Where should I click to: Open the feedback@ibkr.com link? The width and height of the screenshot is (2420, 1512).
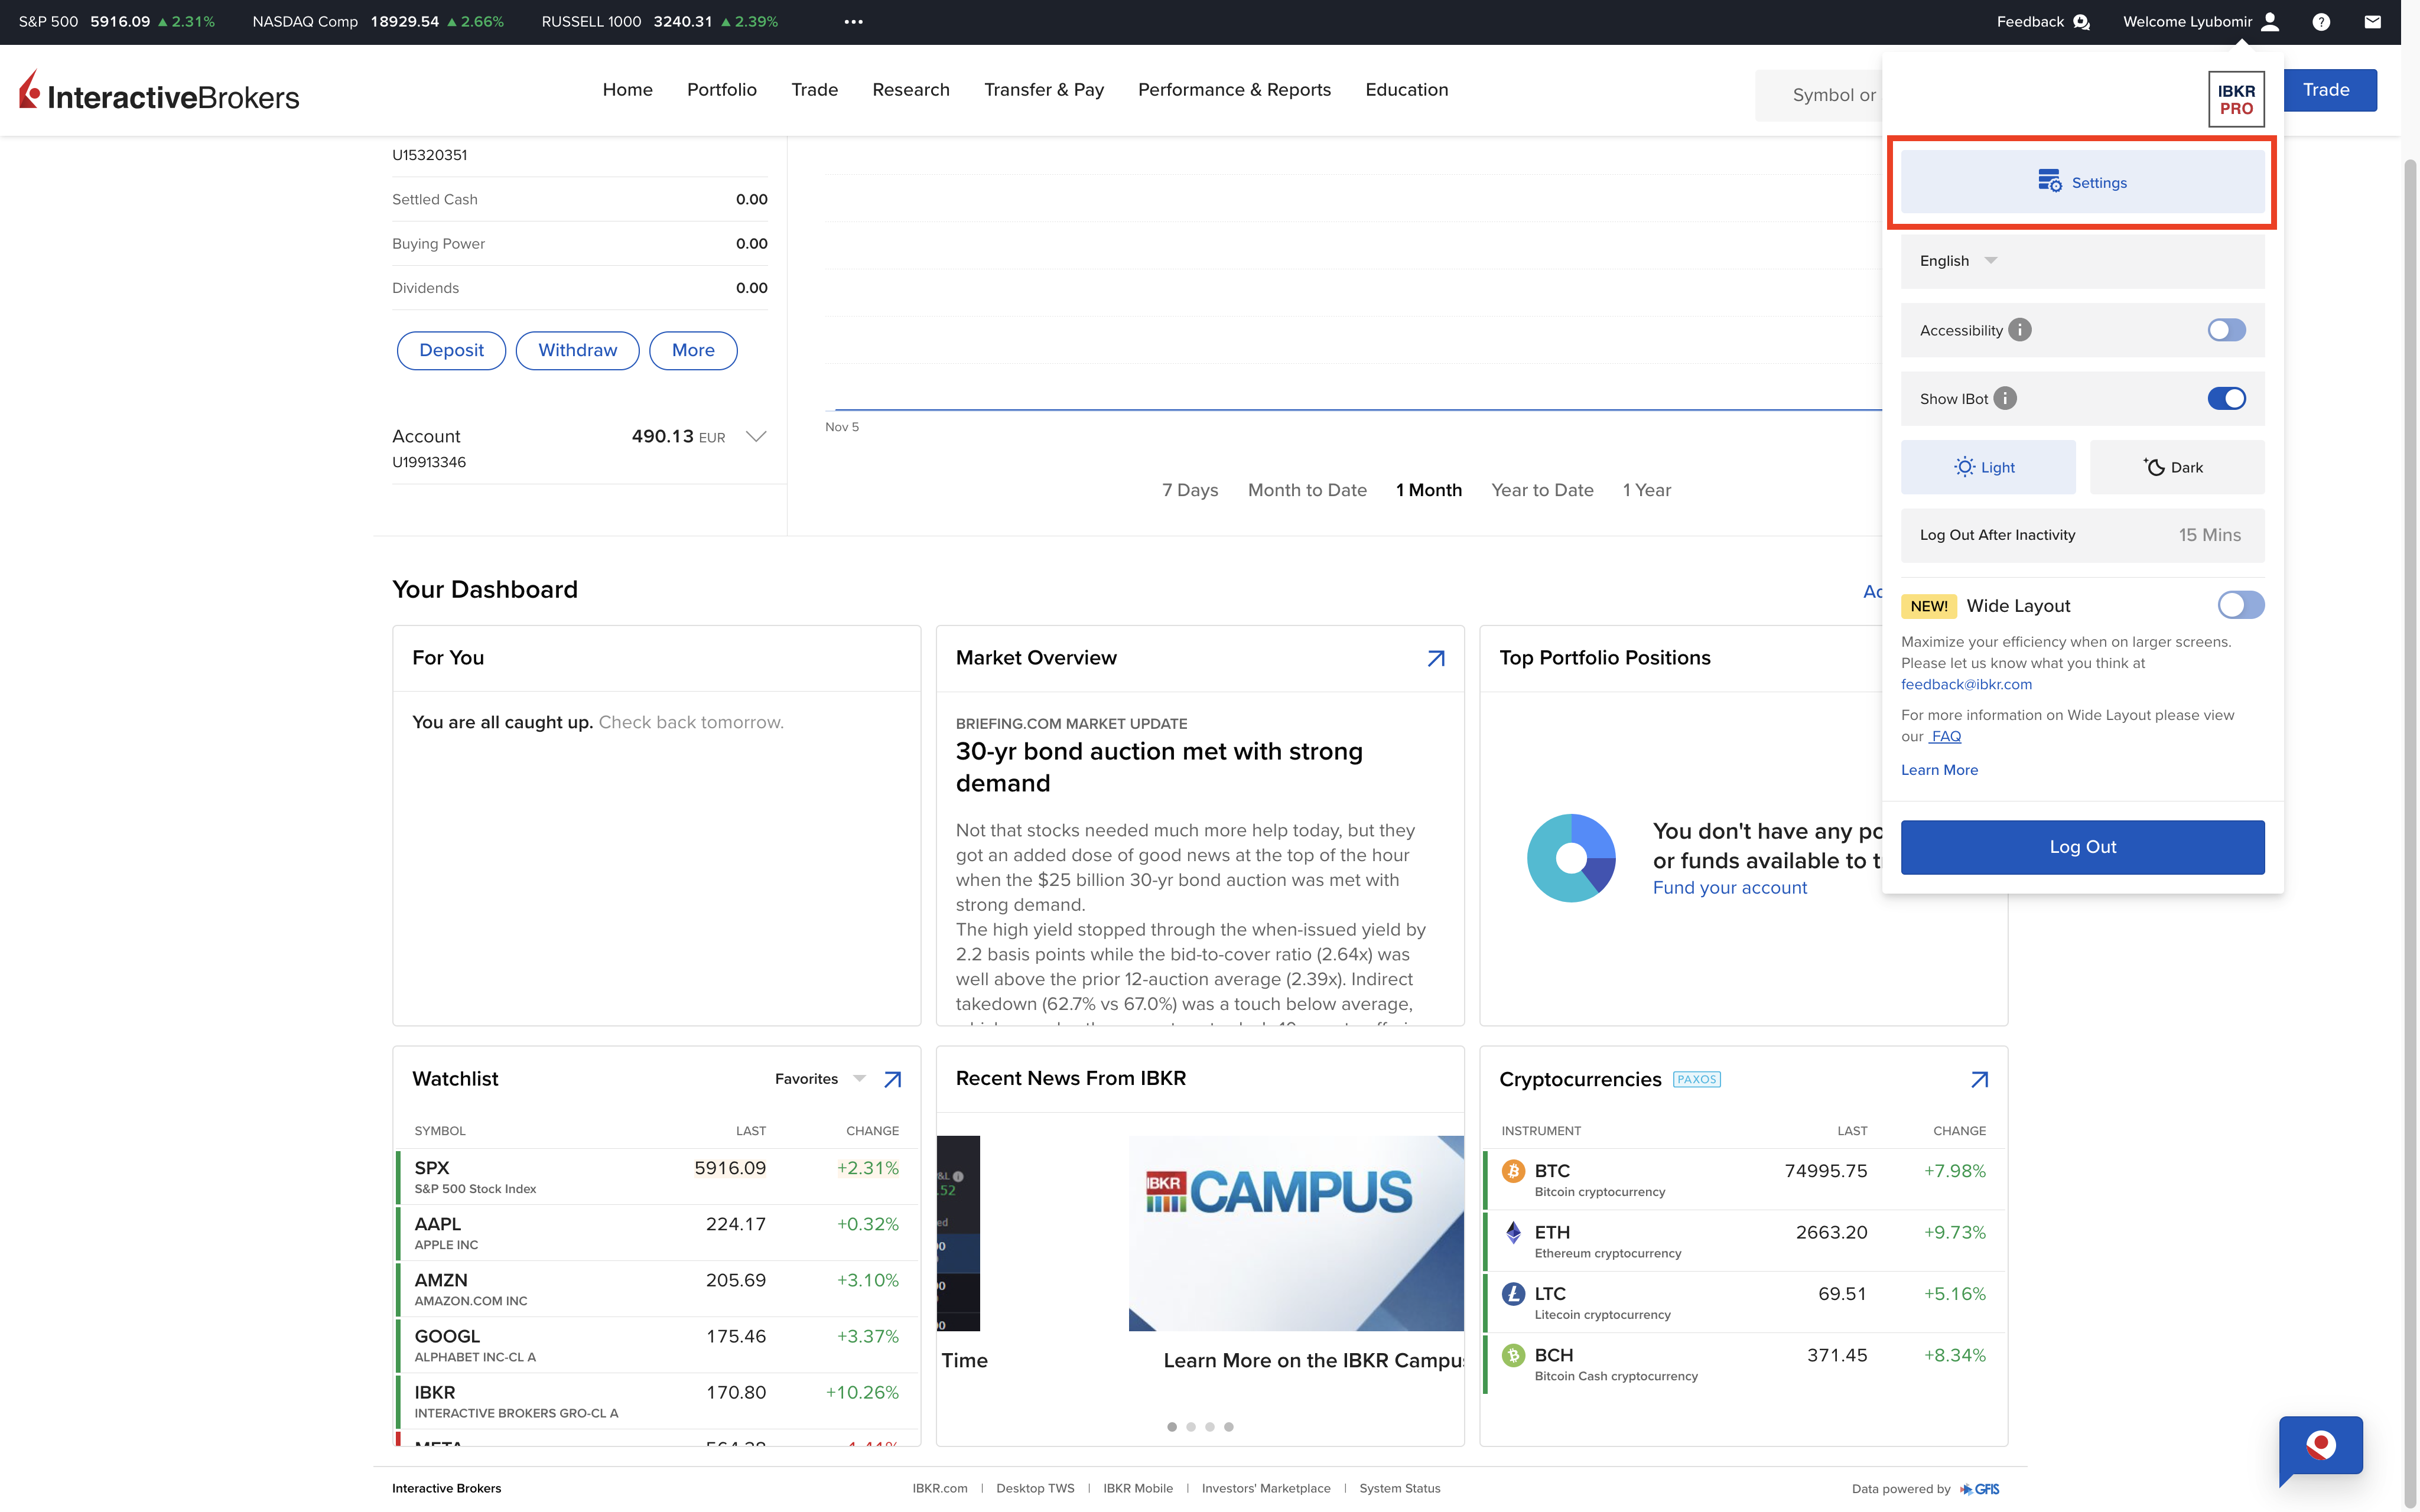coord(1966,684)
